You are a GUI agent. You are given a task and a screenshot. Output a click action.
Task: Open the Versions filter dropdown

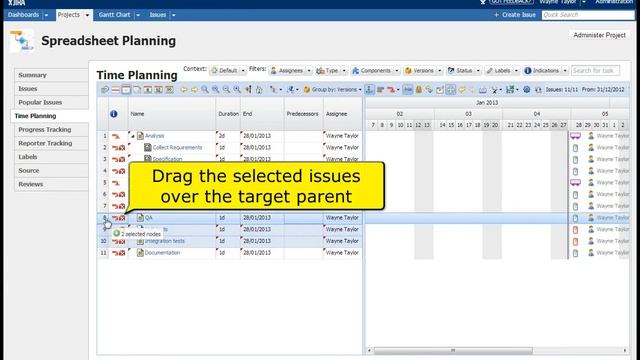coord(423,70)
